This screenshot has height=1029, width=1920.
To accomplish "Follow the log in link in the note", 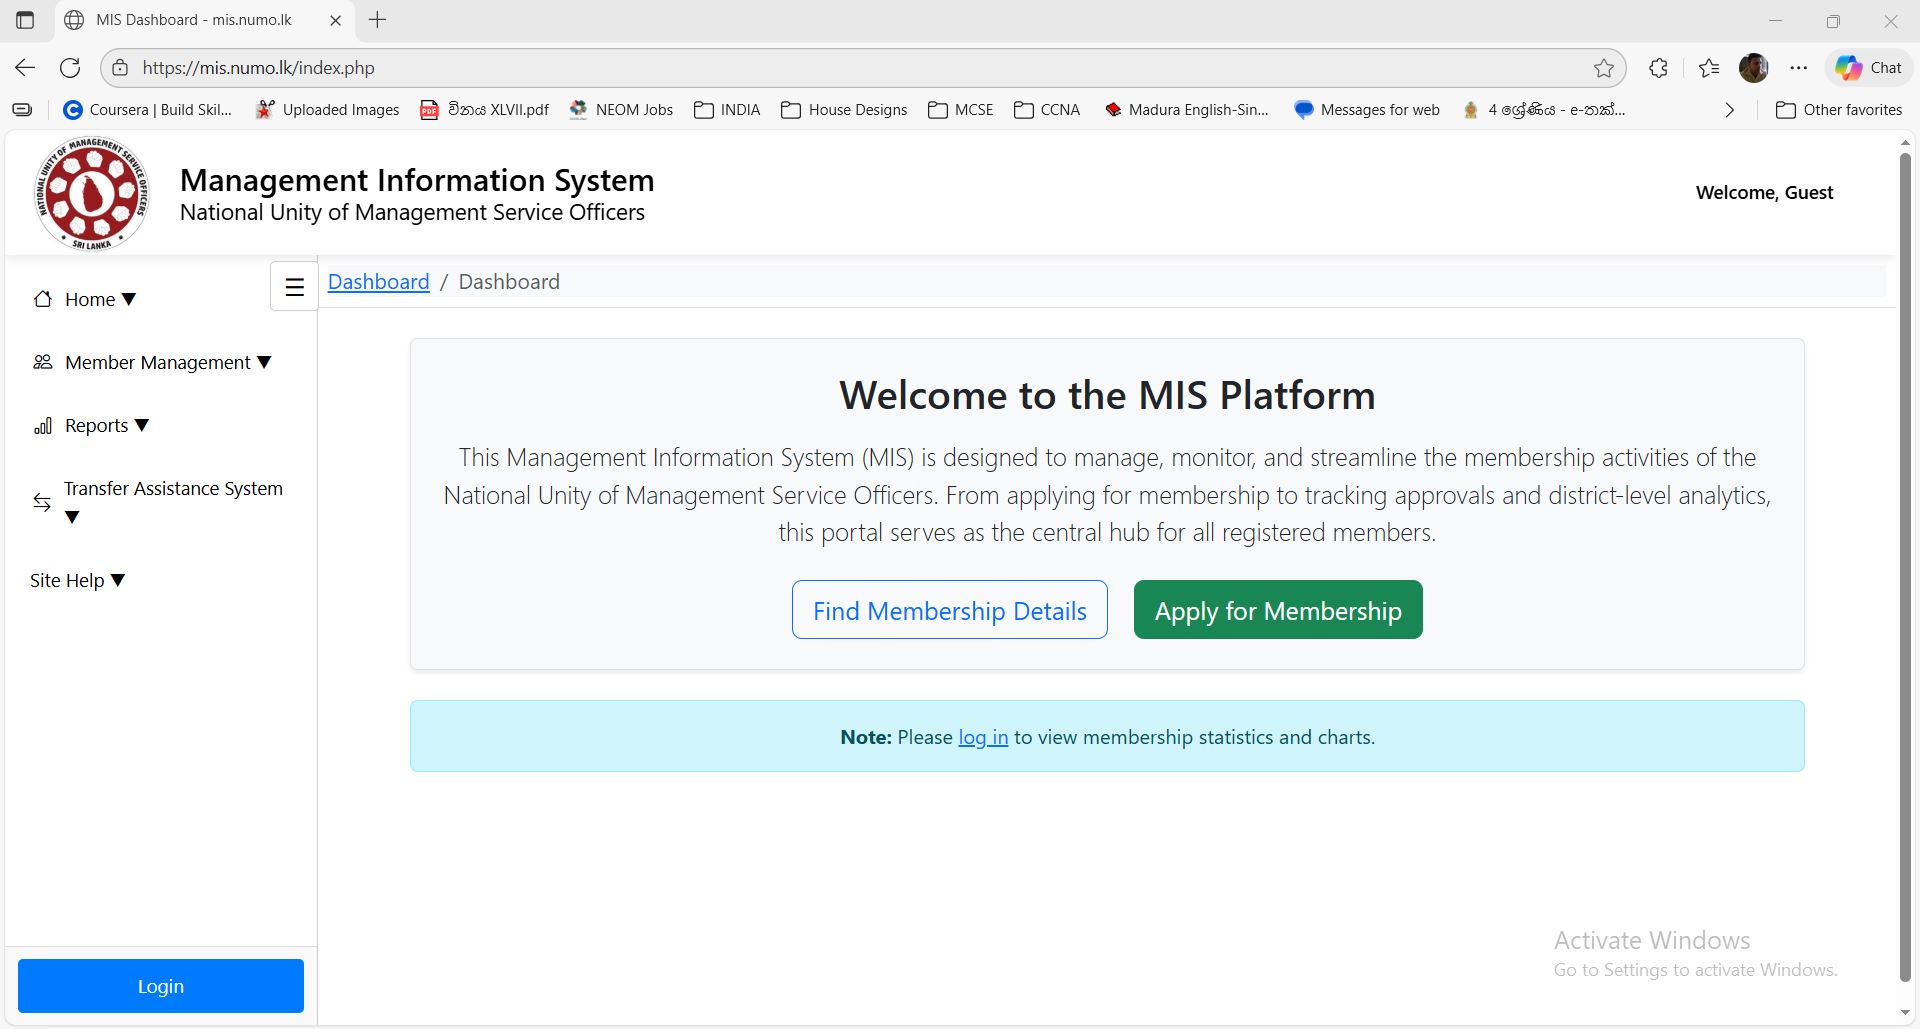I will (x=983, y=736).
